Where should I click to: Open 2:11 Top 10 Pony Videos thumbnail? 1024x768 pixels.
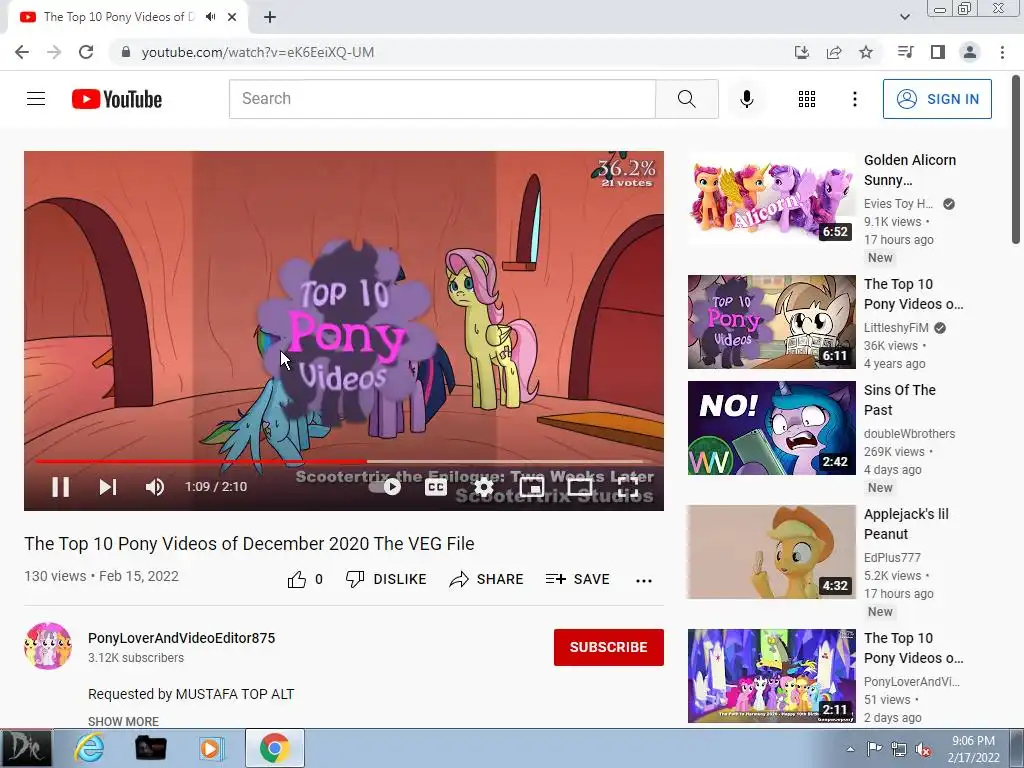pos(771,676)
